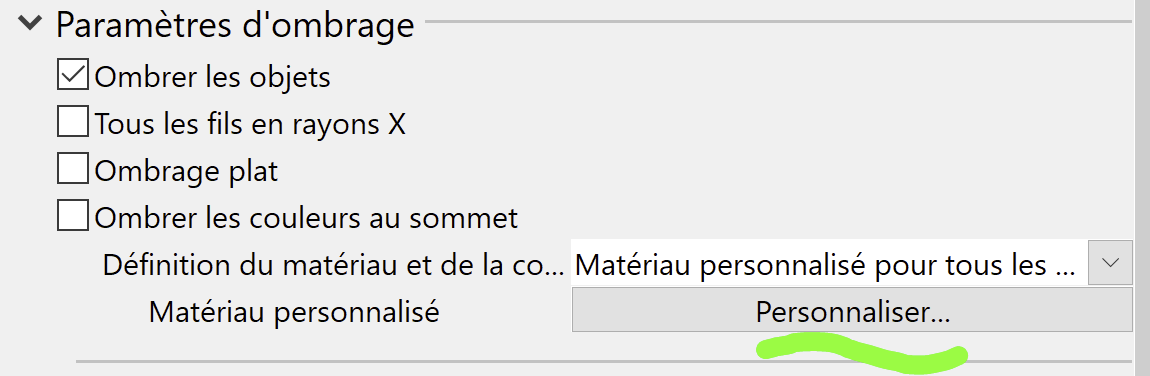
Task: Click the bottom separator line of the shading section
Action: click(604, 361)
